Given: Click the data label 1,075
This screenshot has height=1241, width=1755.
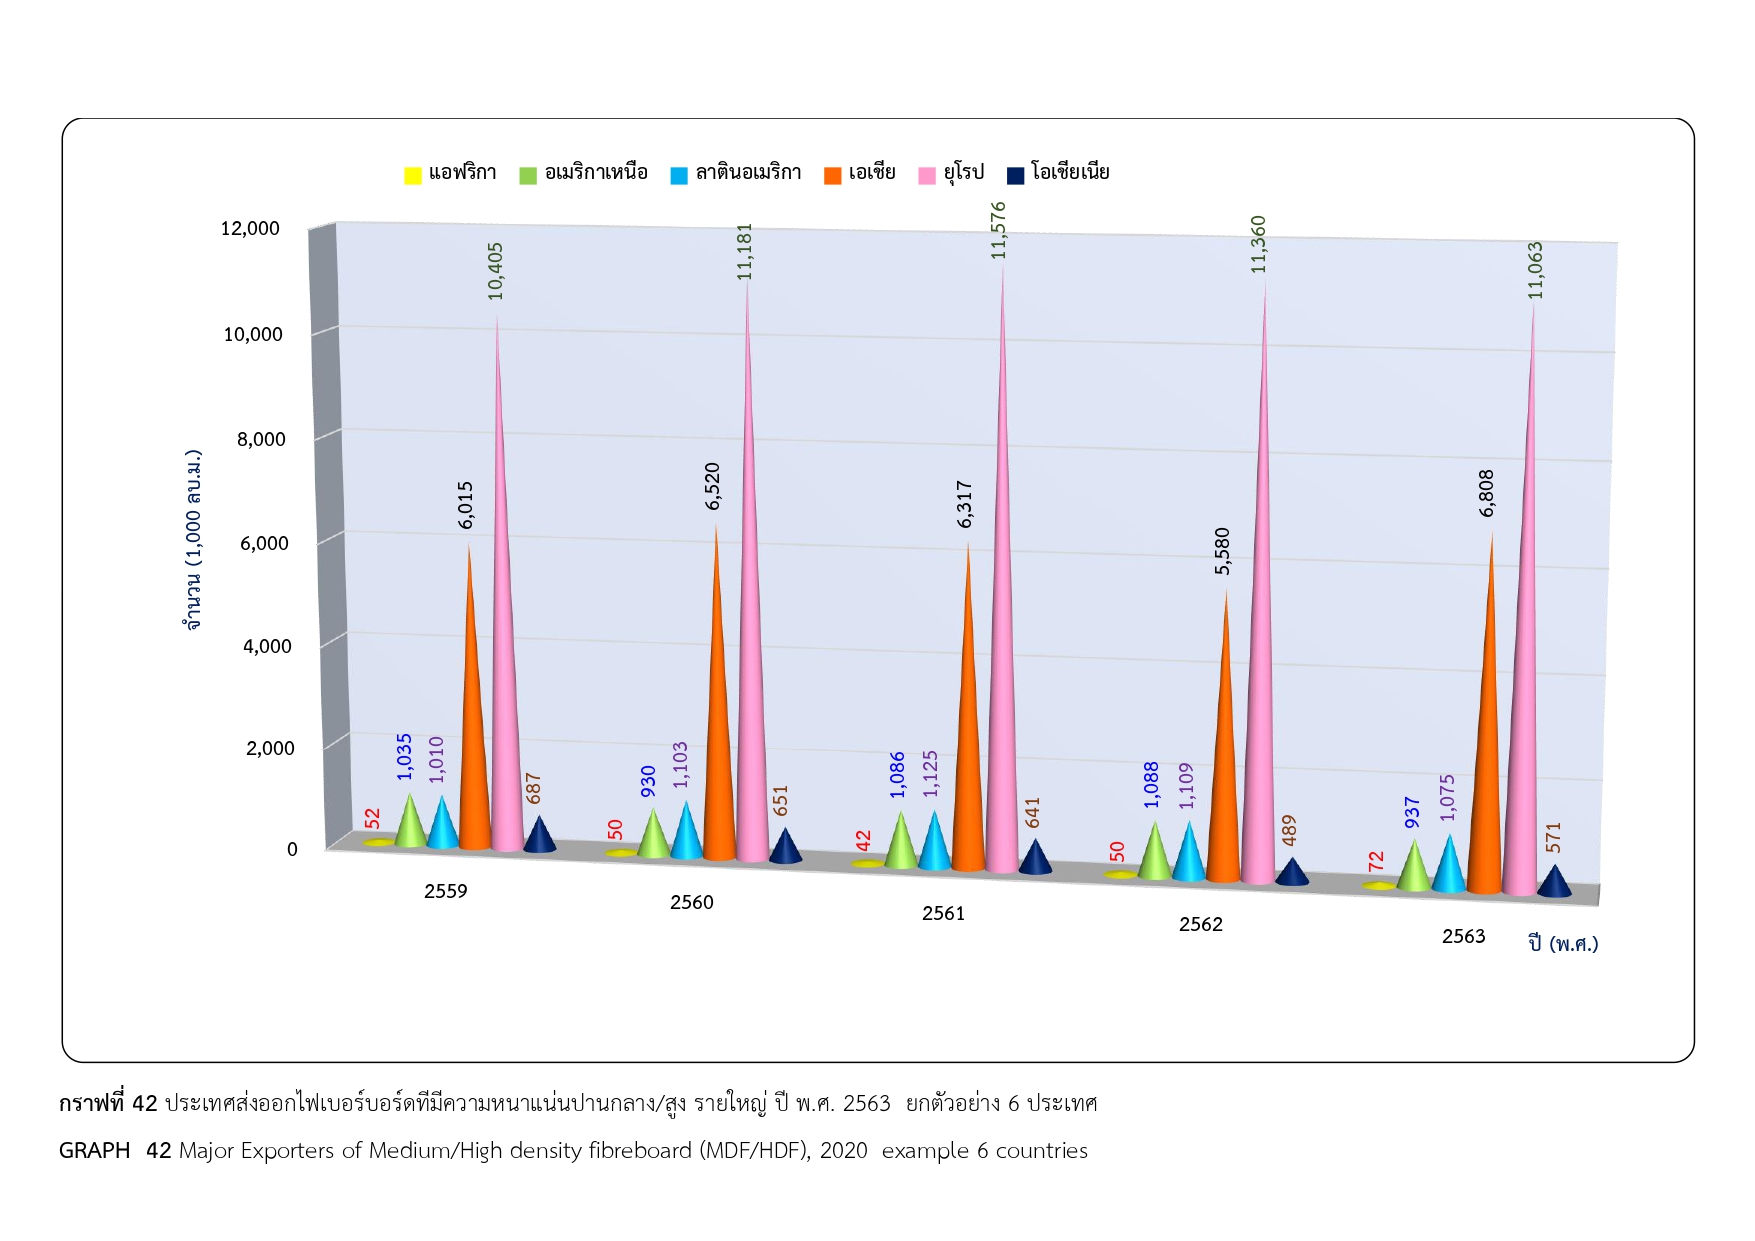Looking at the screenshot, I should (1448, 798).
